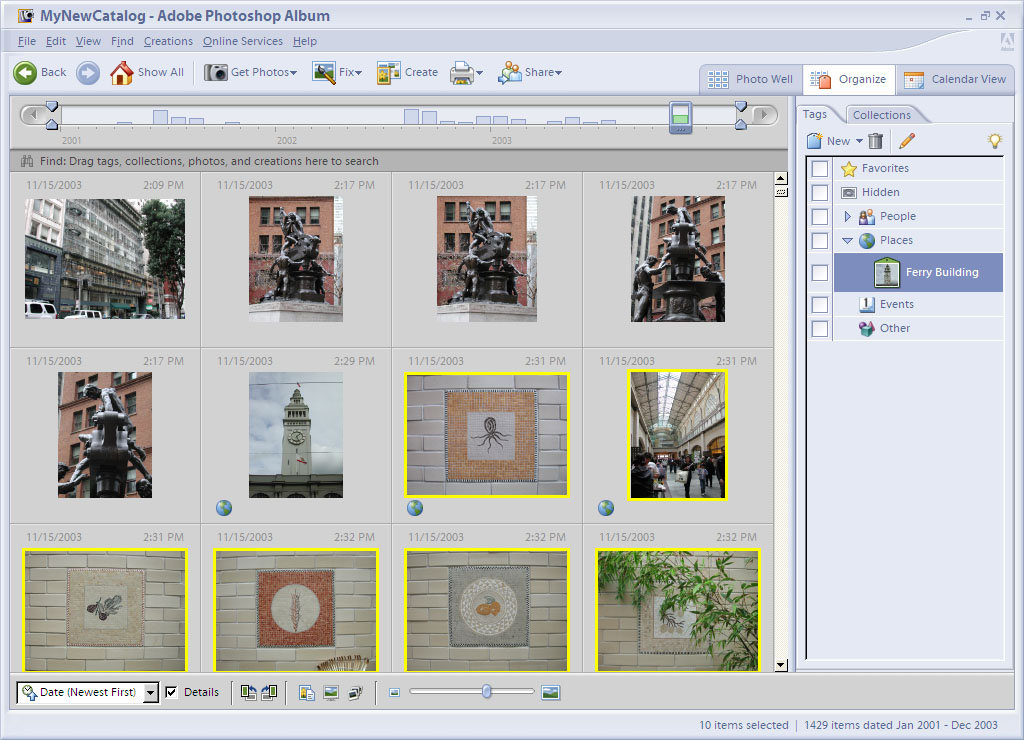Click the smallest thumbnail size icon

(x=394, y=692)
